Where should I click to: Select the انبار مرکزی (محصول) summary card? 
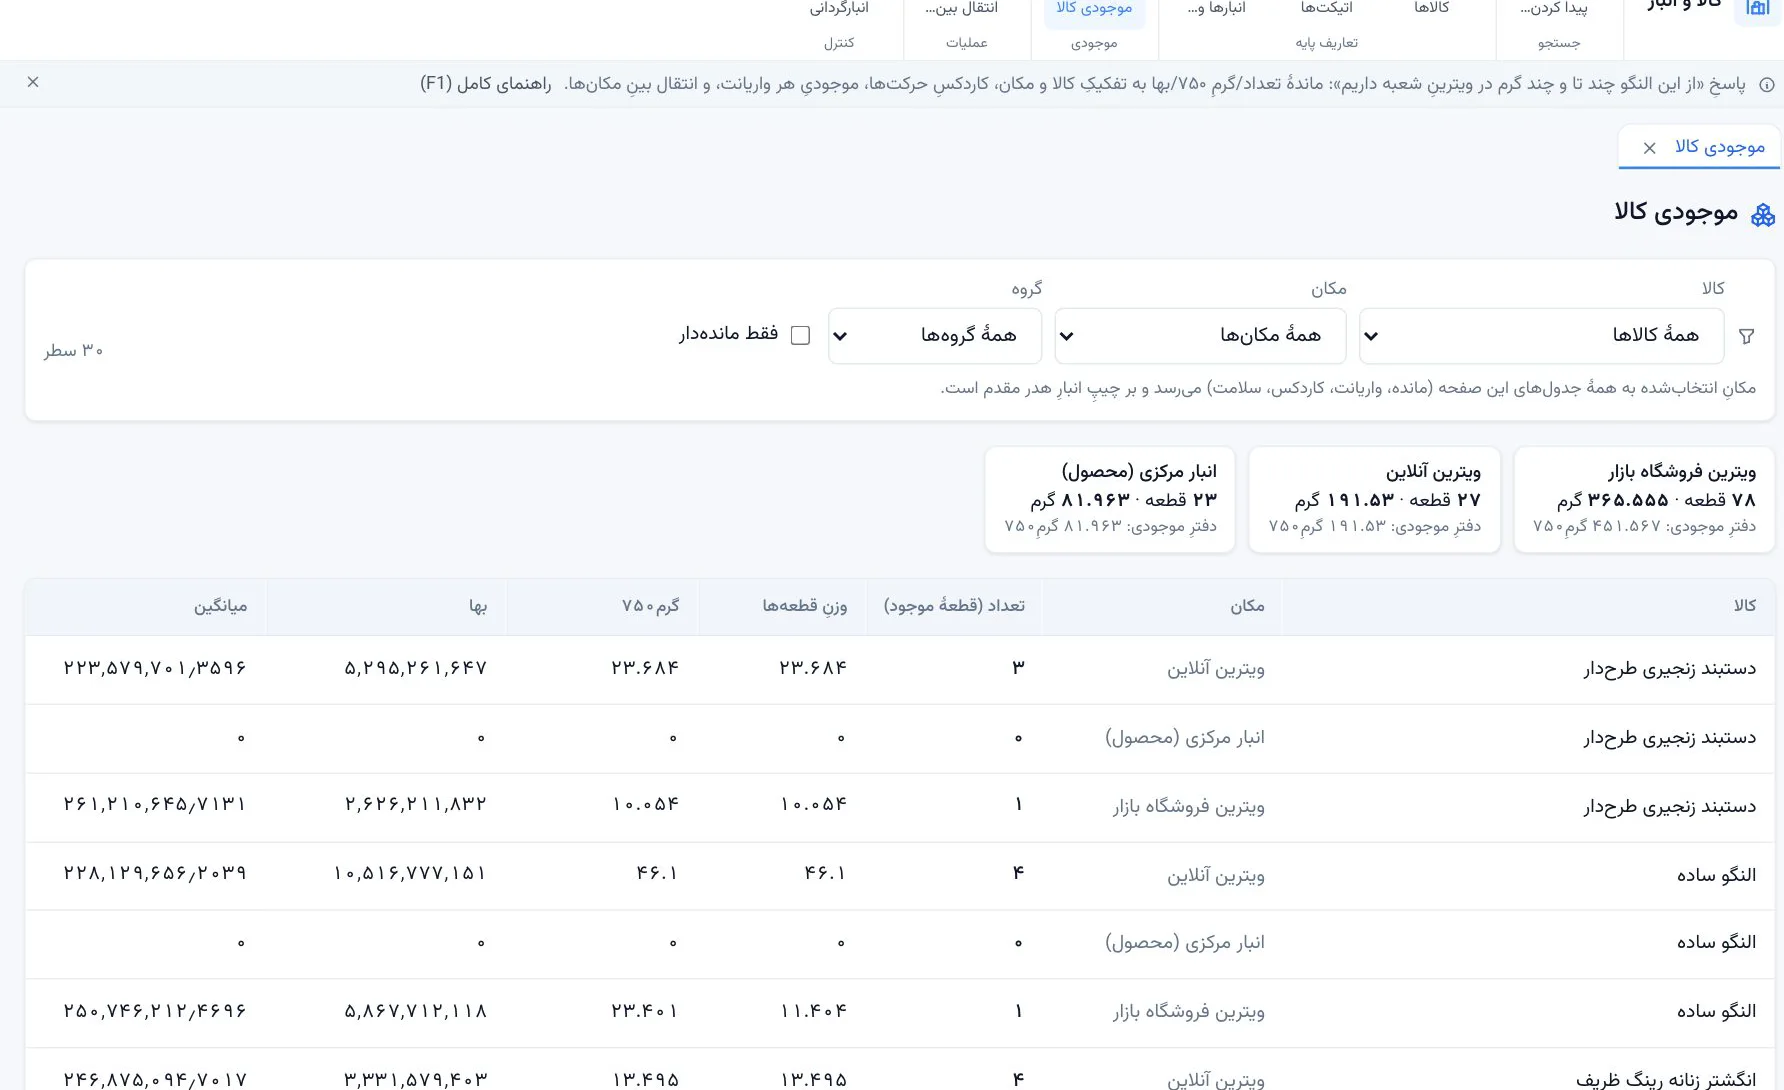(x=1110, y=499)
